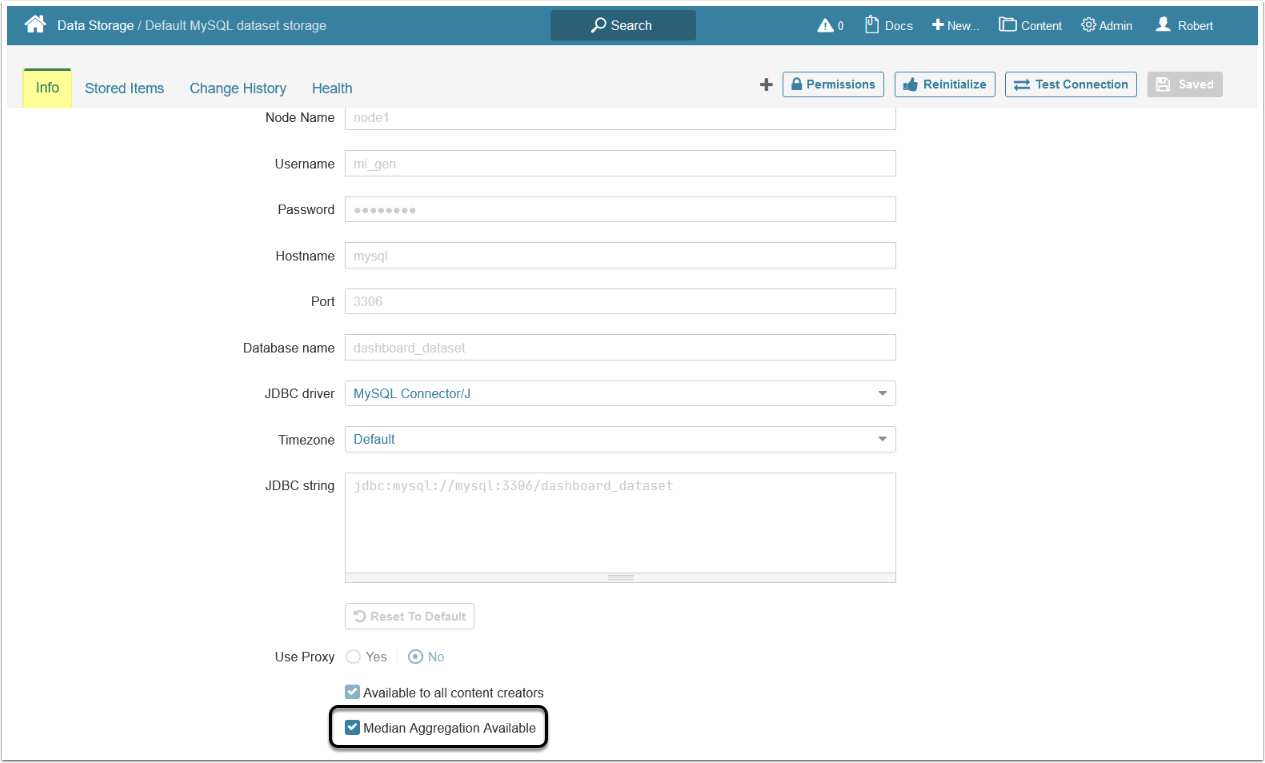Click the Username field

click(620, 163)
